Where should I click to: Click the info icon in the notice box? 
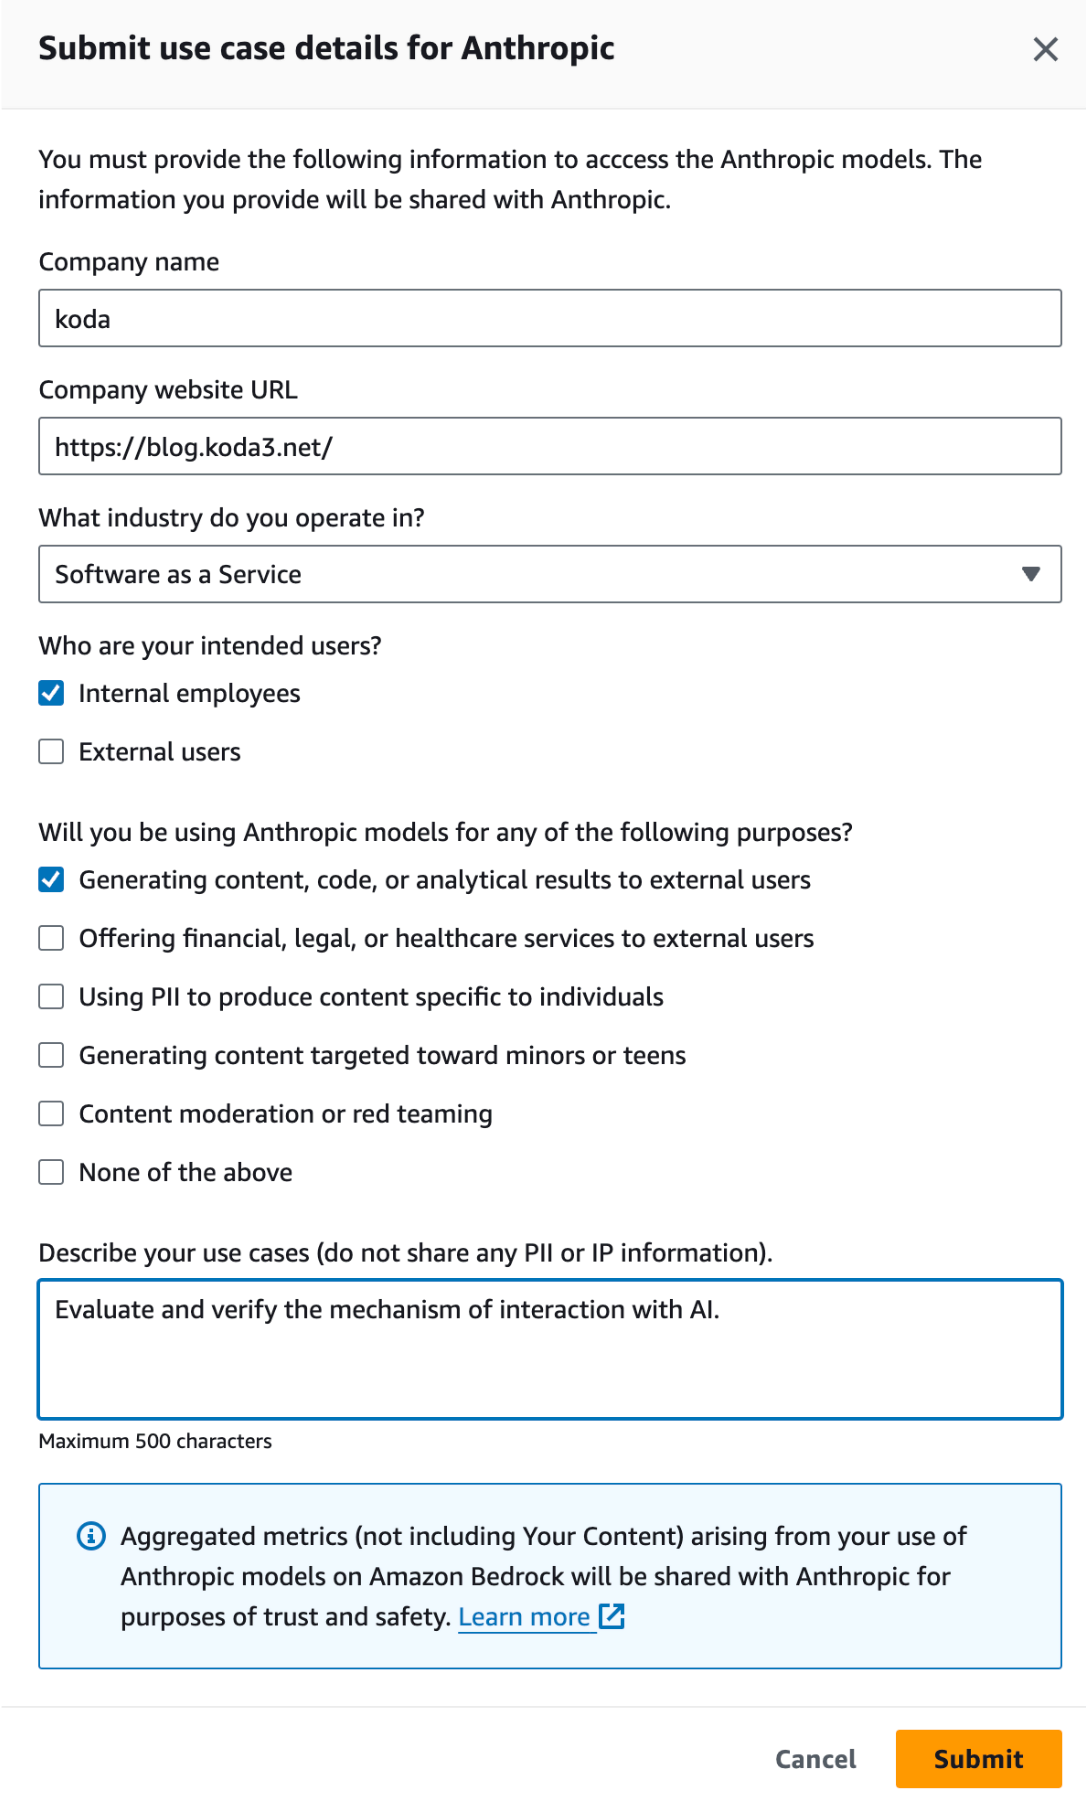(93, 1536)
